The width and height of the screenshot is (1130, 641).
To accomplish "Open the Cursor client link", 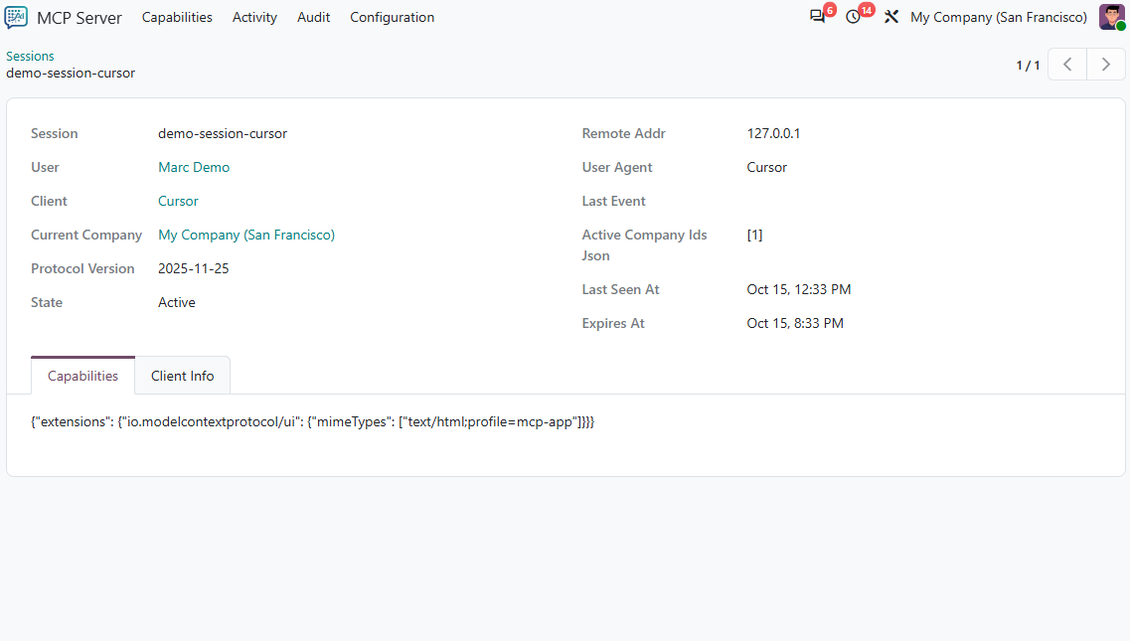I will pos(178,201).
